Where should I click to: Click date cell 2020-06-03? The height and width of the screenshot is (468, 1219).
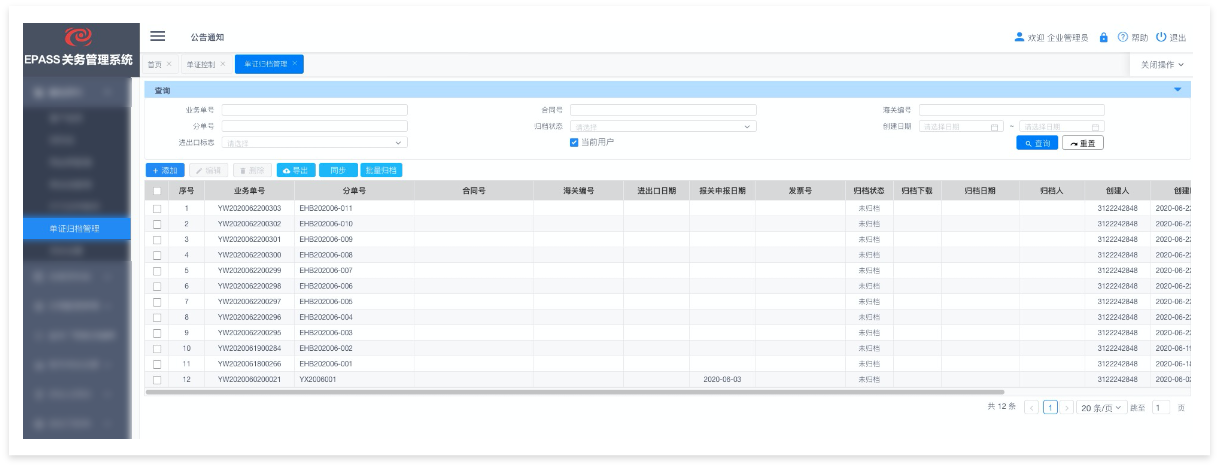[x=722, y=379]
